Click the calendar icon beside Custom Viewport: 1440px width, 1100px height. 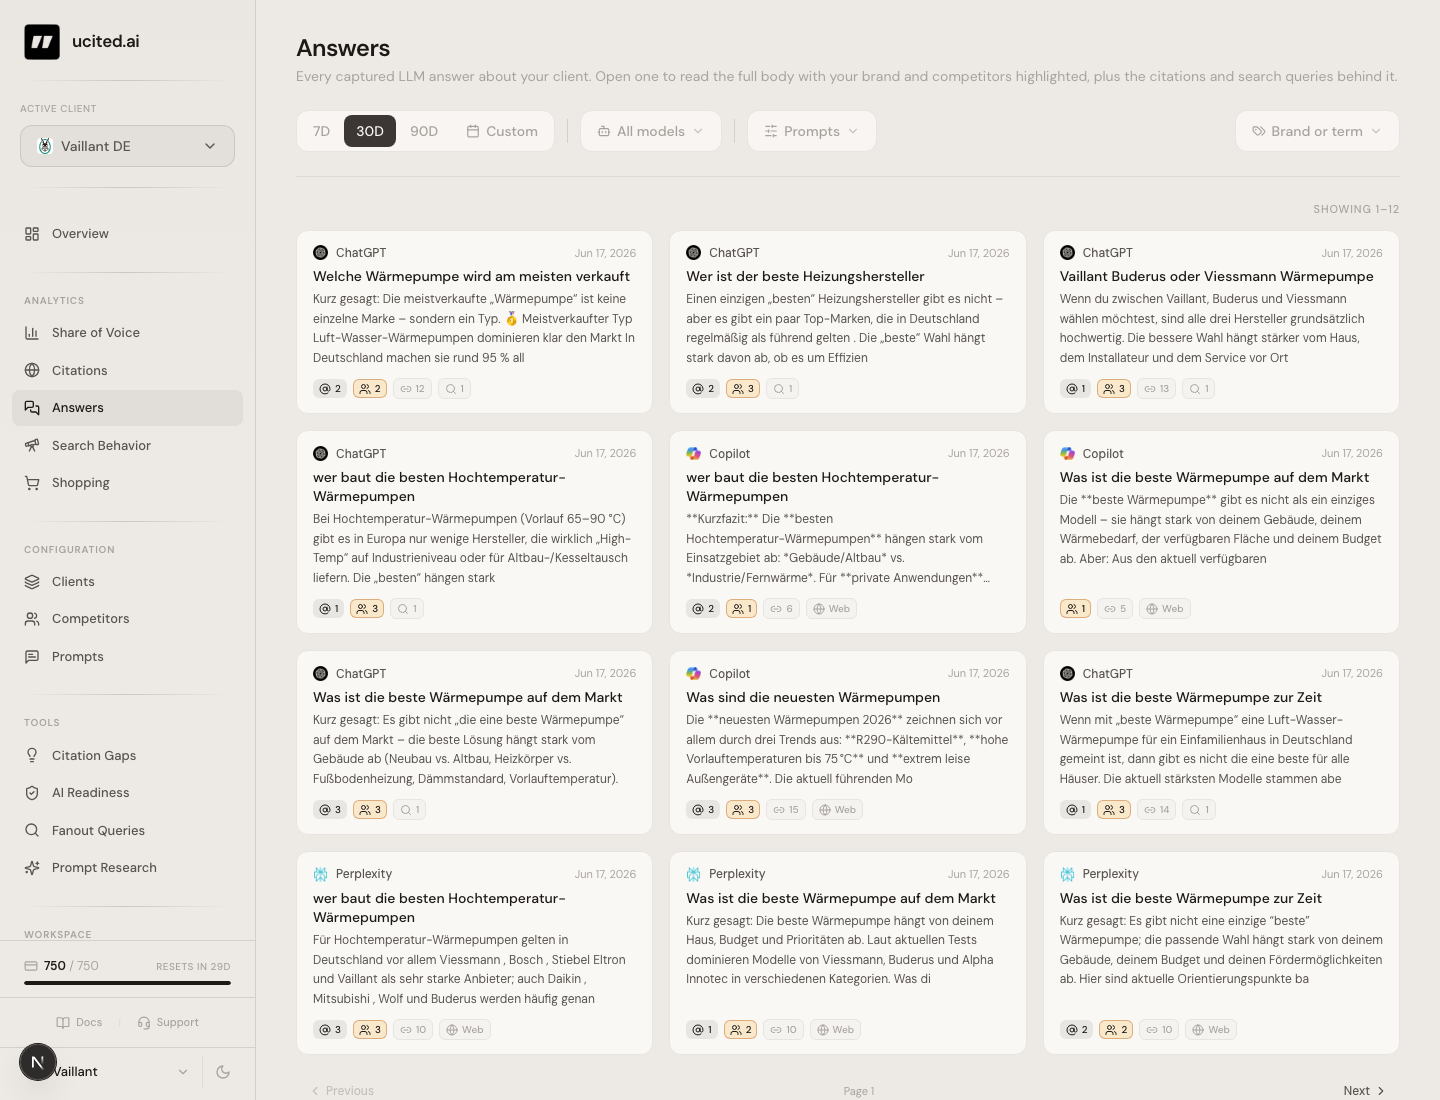click(x=473, y=131)
